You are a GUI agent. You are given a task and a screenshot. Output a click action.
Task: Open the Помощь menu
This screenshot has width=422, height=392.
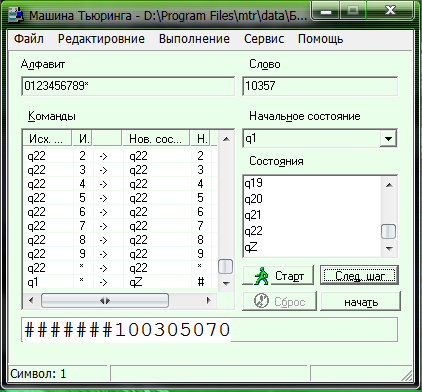pyautogui.click(x=320, y=39)
